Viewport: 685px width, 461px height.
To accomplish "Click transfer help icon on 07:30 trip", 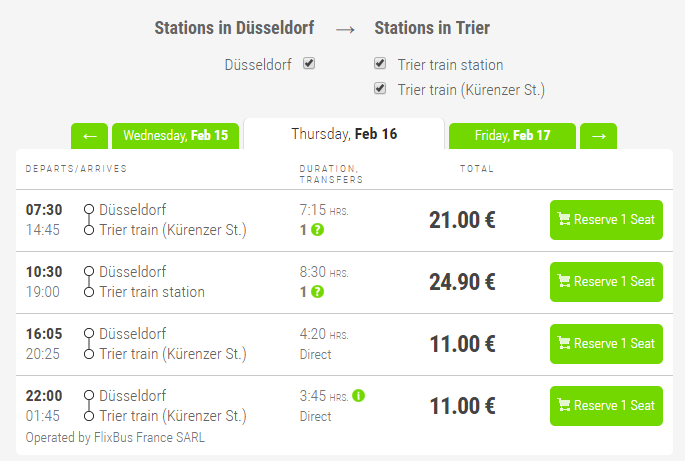I will (x=317, y=230).
